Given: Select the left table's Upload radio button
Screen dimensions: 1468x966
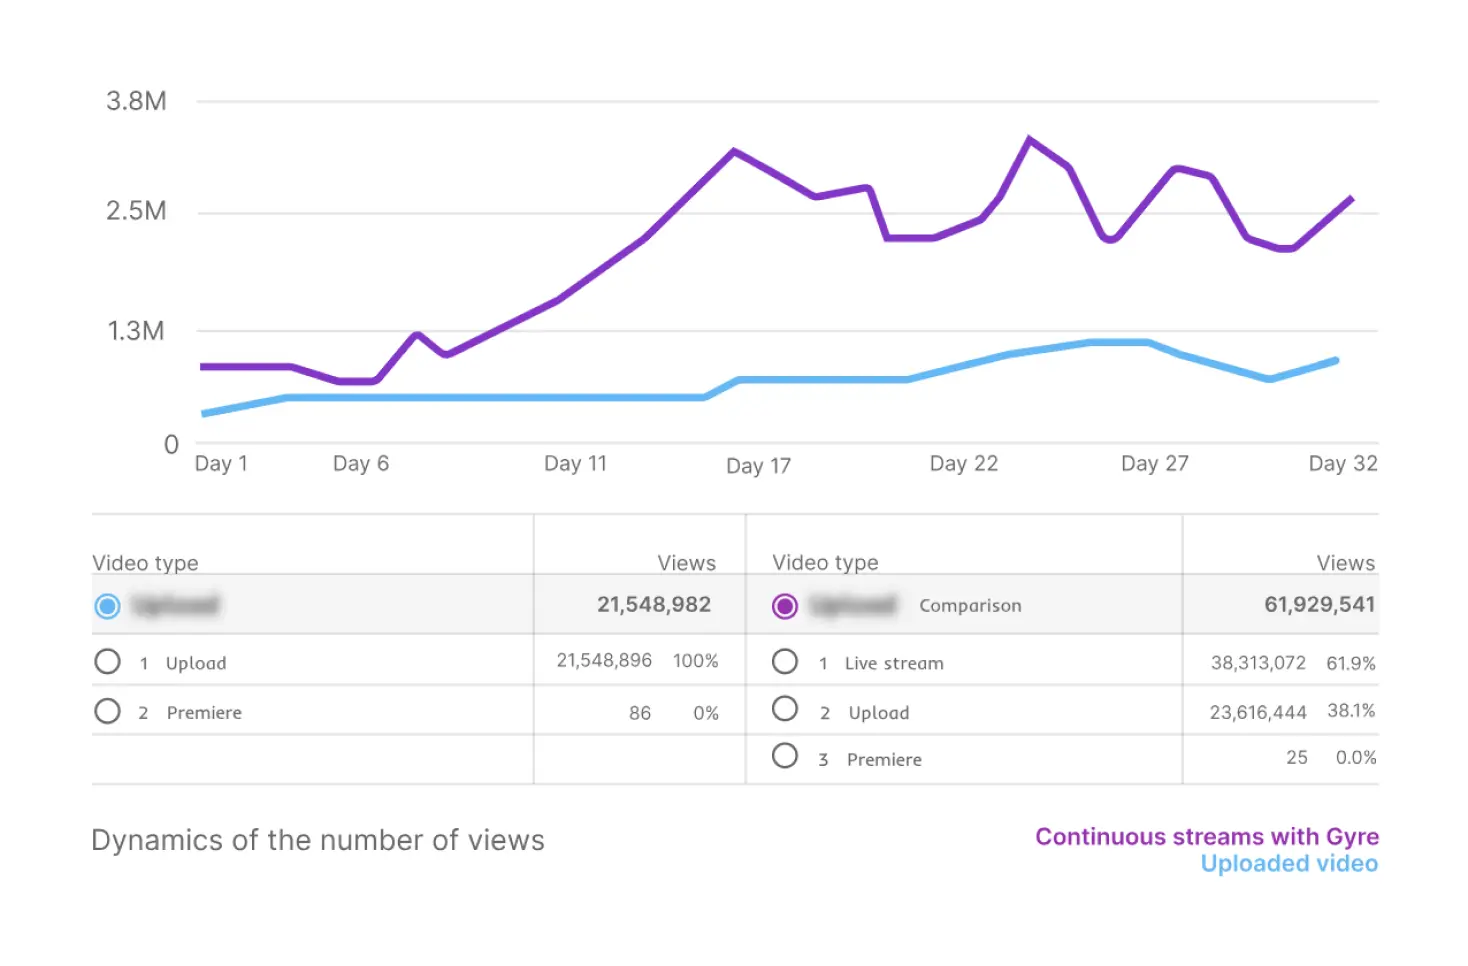Looking at the screenshot, I should (x=107, y=662).
